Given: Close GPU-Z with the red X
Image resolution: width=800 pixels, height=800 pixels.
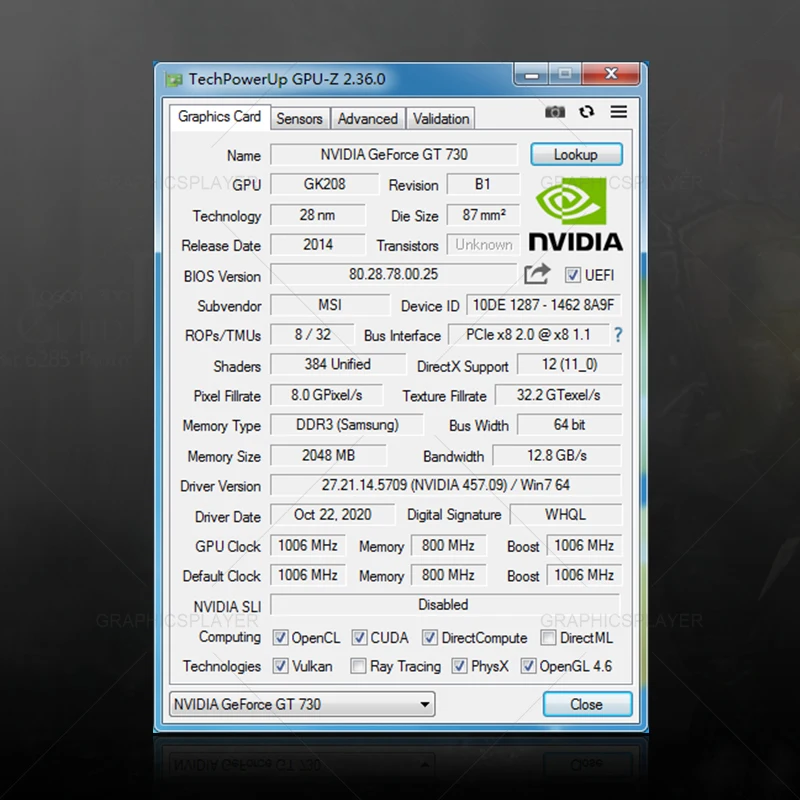Looking at the screenshot, I should (x=611, y=74).
